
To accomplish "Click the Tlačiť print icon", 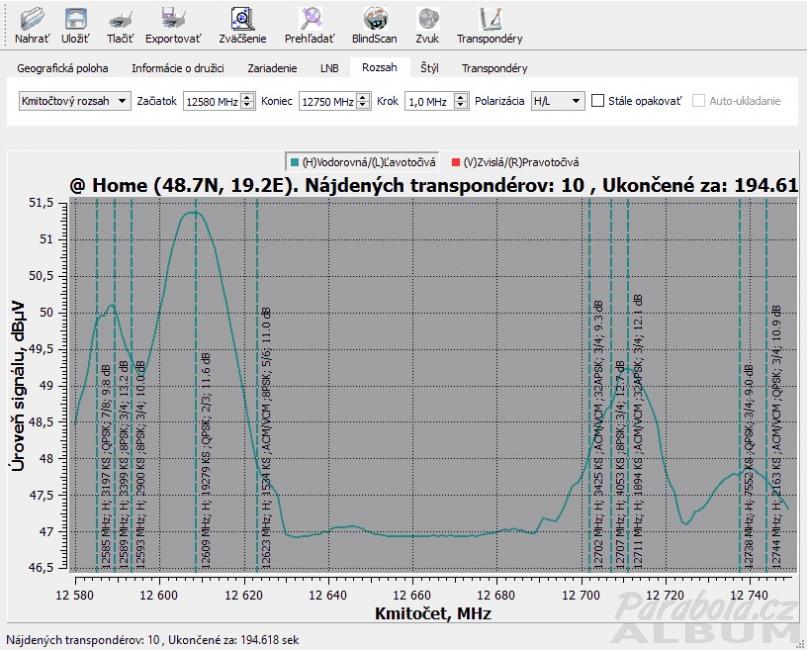I will (x=120, y=25).
